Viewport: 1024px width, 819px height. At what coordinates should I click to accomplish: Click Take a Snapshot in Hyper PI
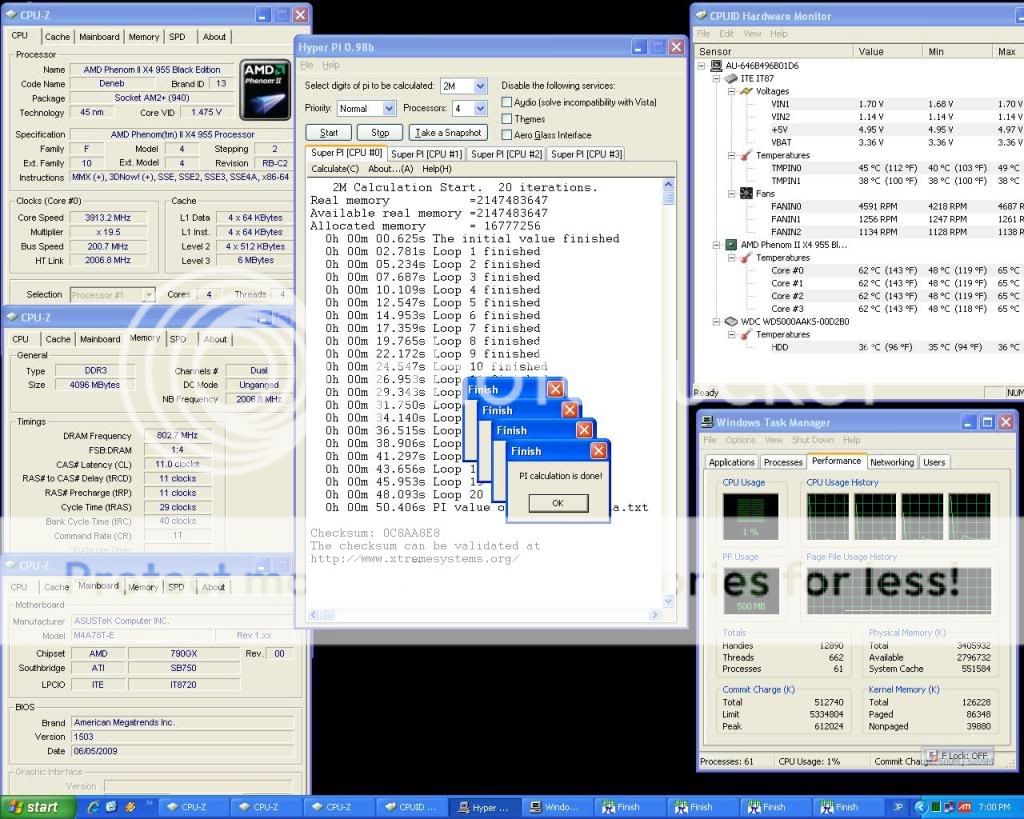(x=448, y=133)
